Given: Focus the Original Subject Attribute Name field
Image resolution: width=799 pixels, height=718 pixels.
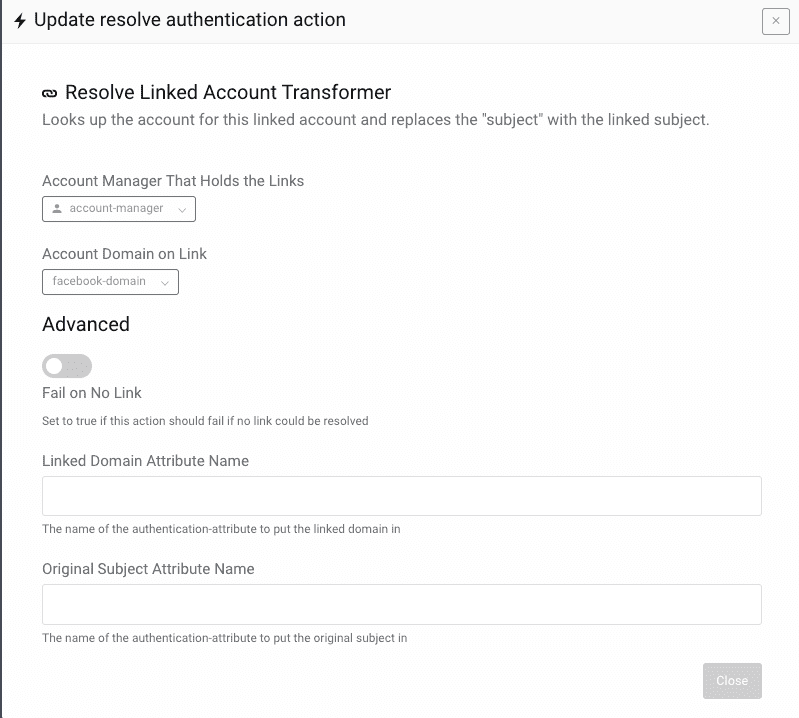Looking at the screenshot, I should click(x=401, y=604).
